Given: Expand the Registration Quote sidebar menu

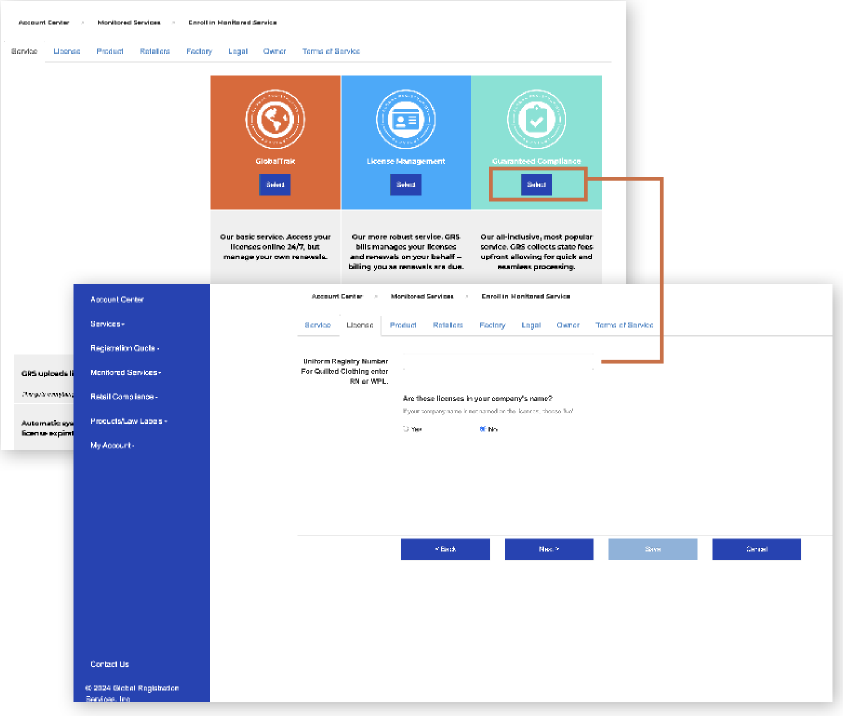Looking at the screenshot, I should pos(124,348).
